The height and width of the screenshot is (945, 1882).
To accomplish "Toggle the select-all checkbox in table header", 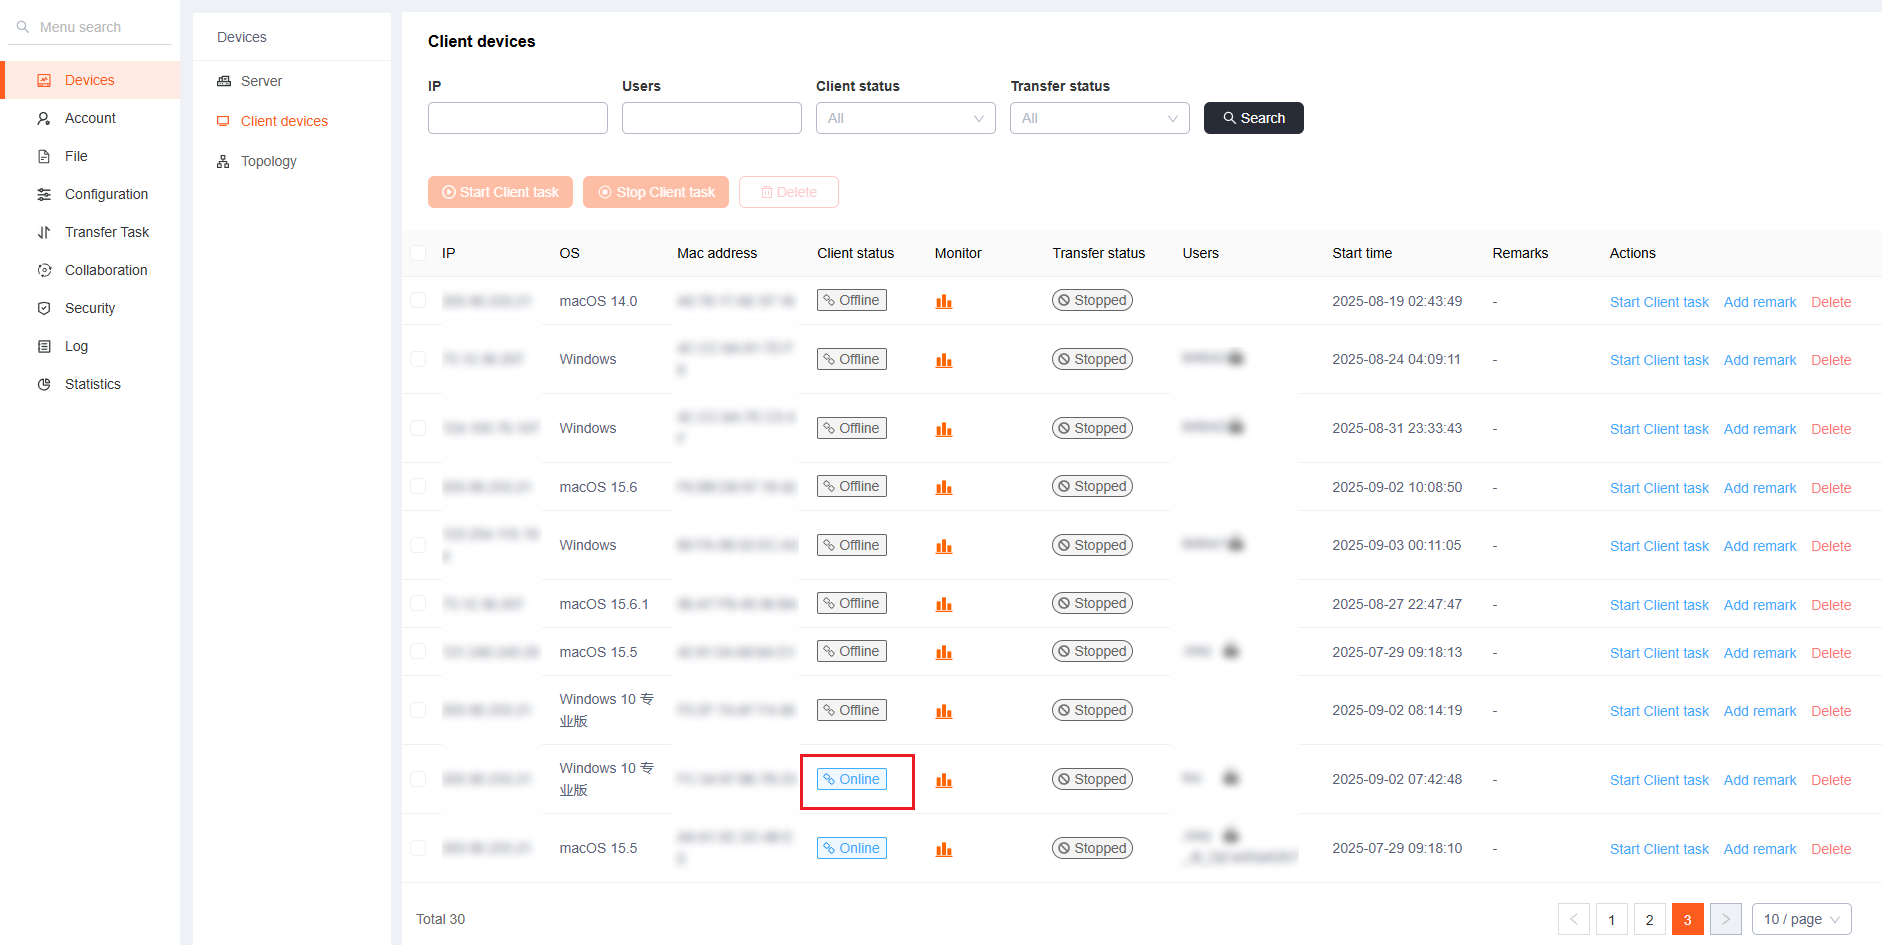I will tap(418, 253).
